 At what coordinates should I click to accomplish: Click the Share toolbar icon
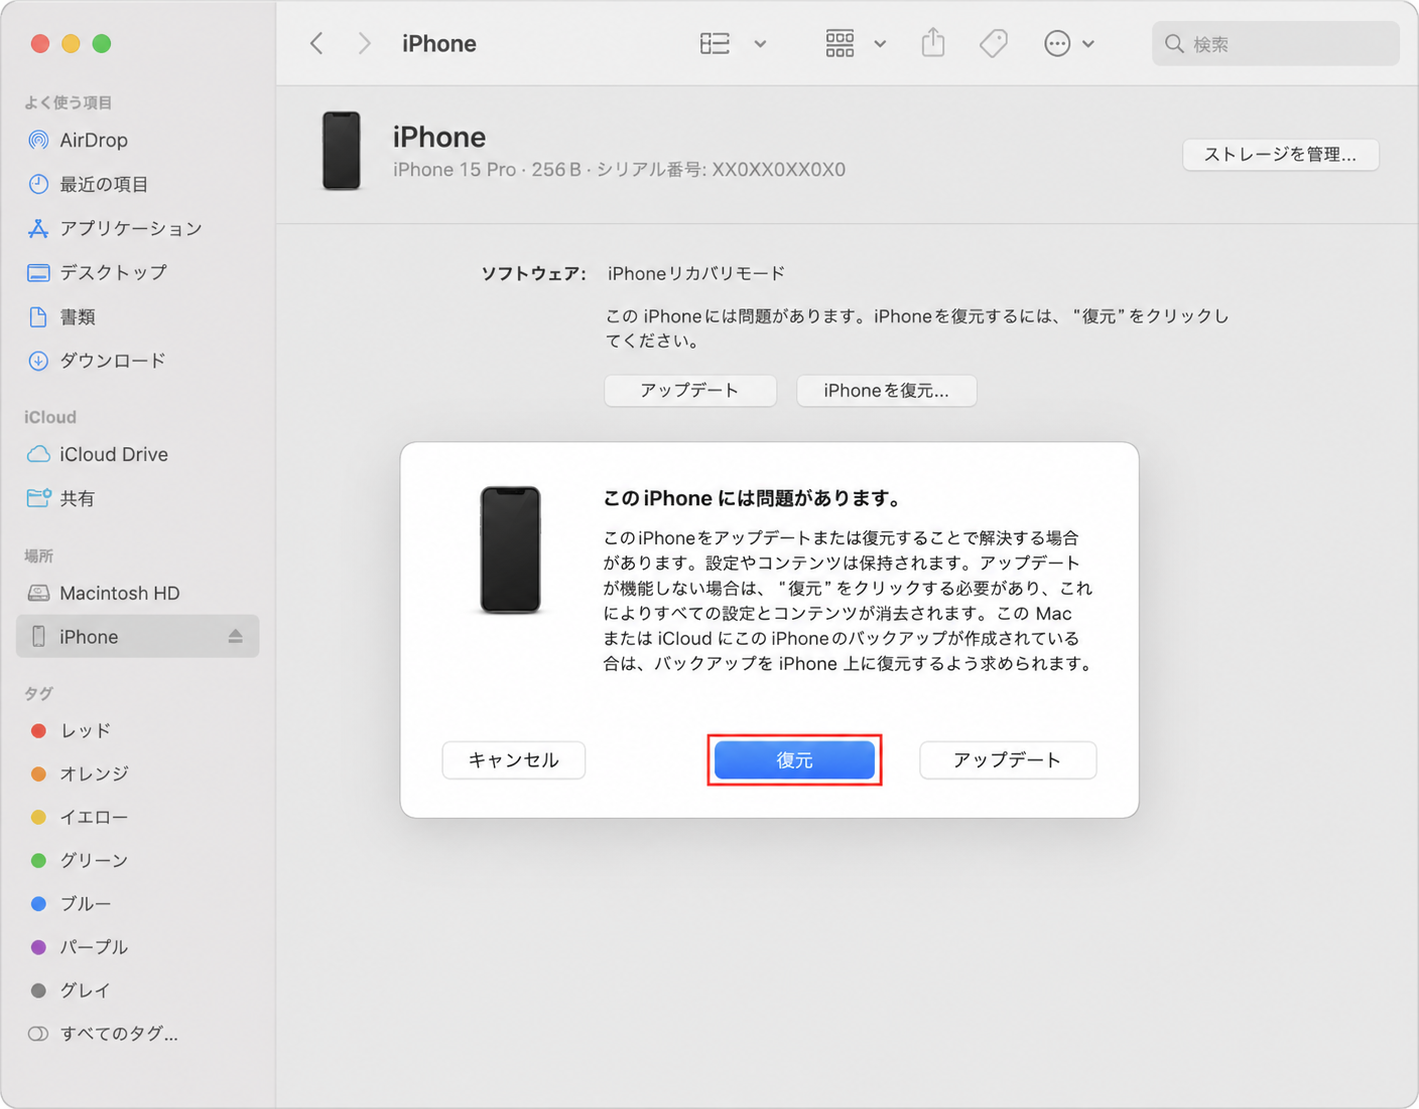(x=933, y=43)
